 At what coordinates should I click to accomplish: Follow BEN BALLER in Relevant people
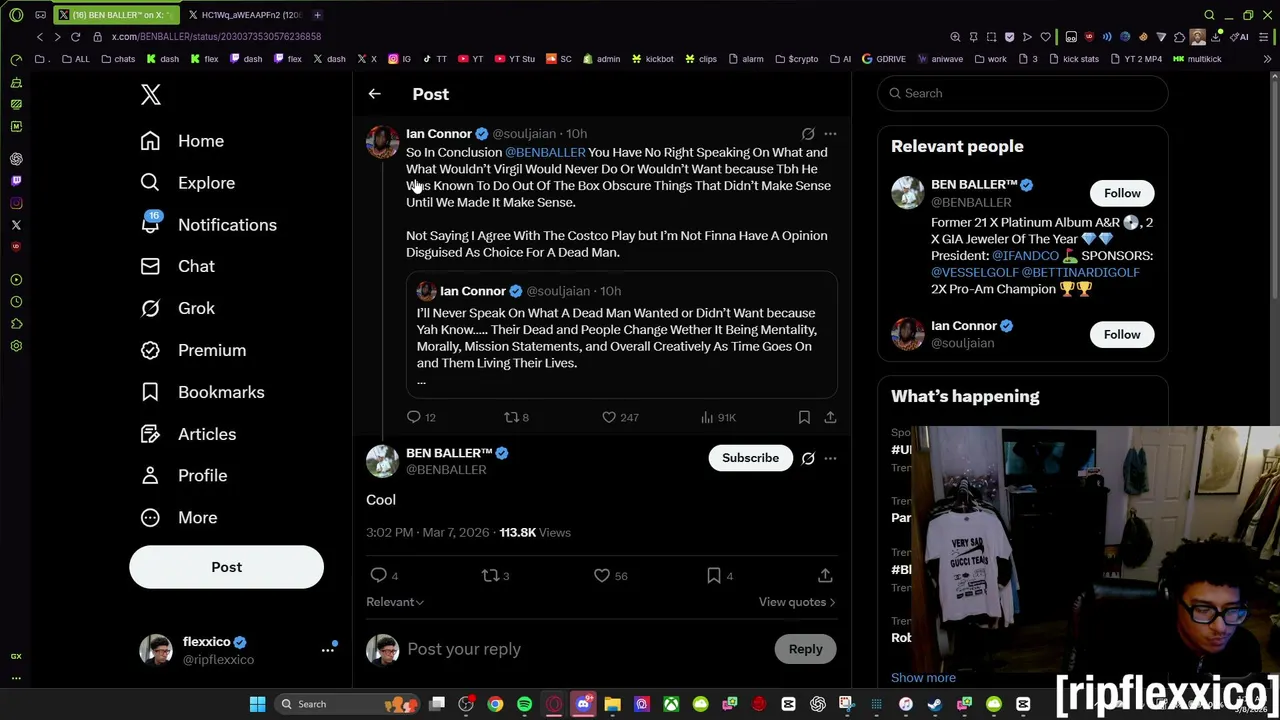coord(1122,193)
